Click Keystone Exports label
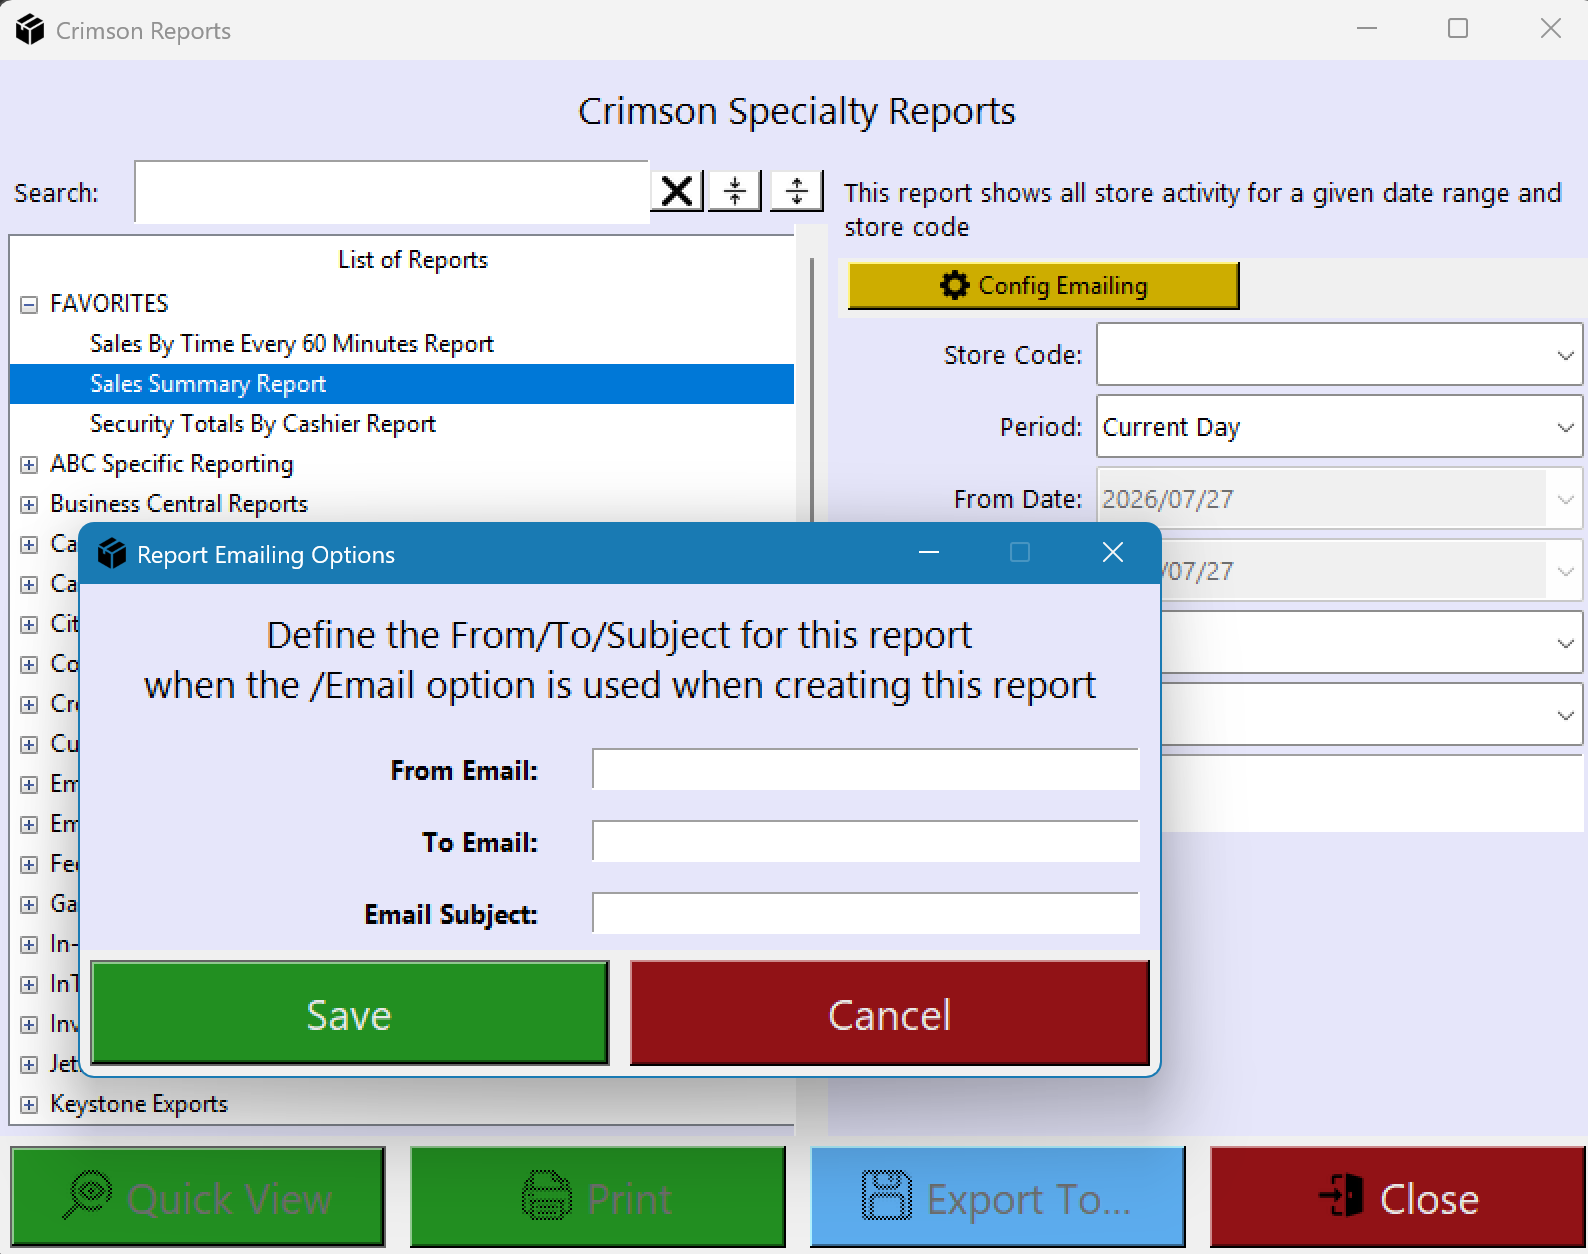The width and height of the screenshot is (1588, 1254). coord(139,1104)
